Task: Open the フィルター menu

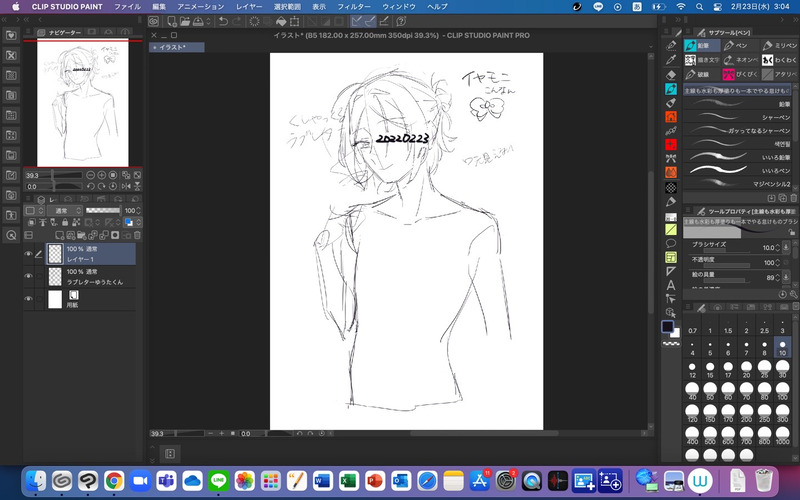Action: (x=354, y=7)
